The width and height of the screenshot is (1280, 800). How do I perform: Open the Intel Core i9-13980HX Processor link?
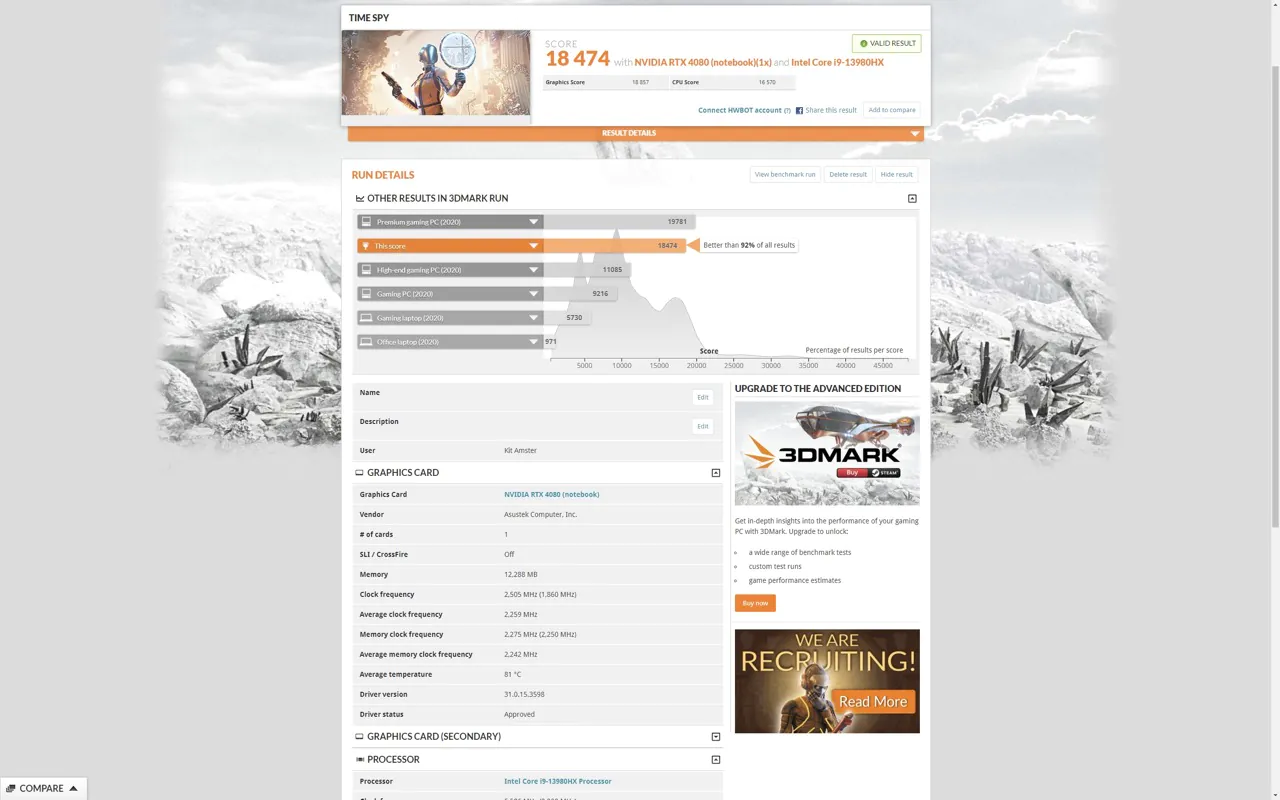pyautogui.click(x=558, y=781)
